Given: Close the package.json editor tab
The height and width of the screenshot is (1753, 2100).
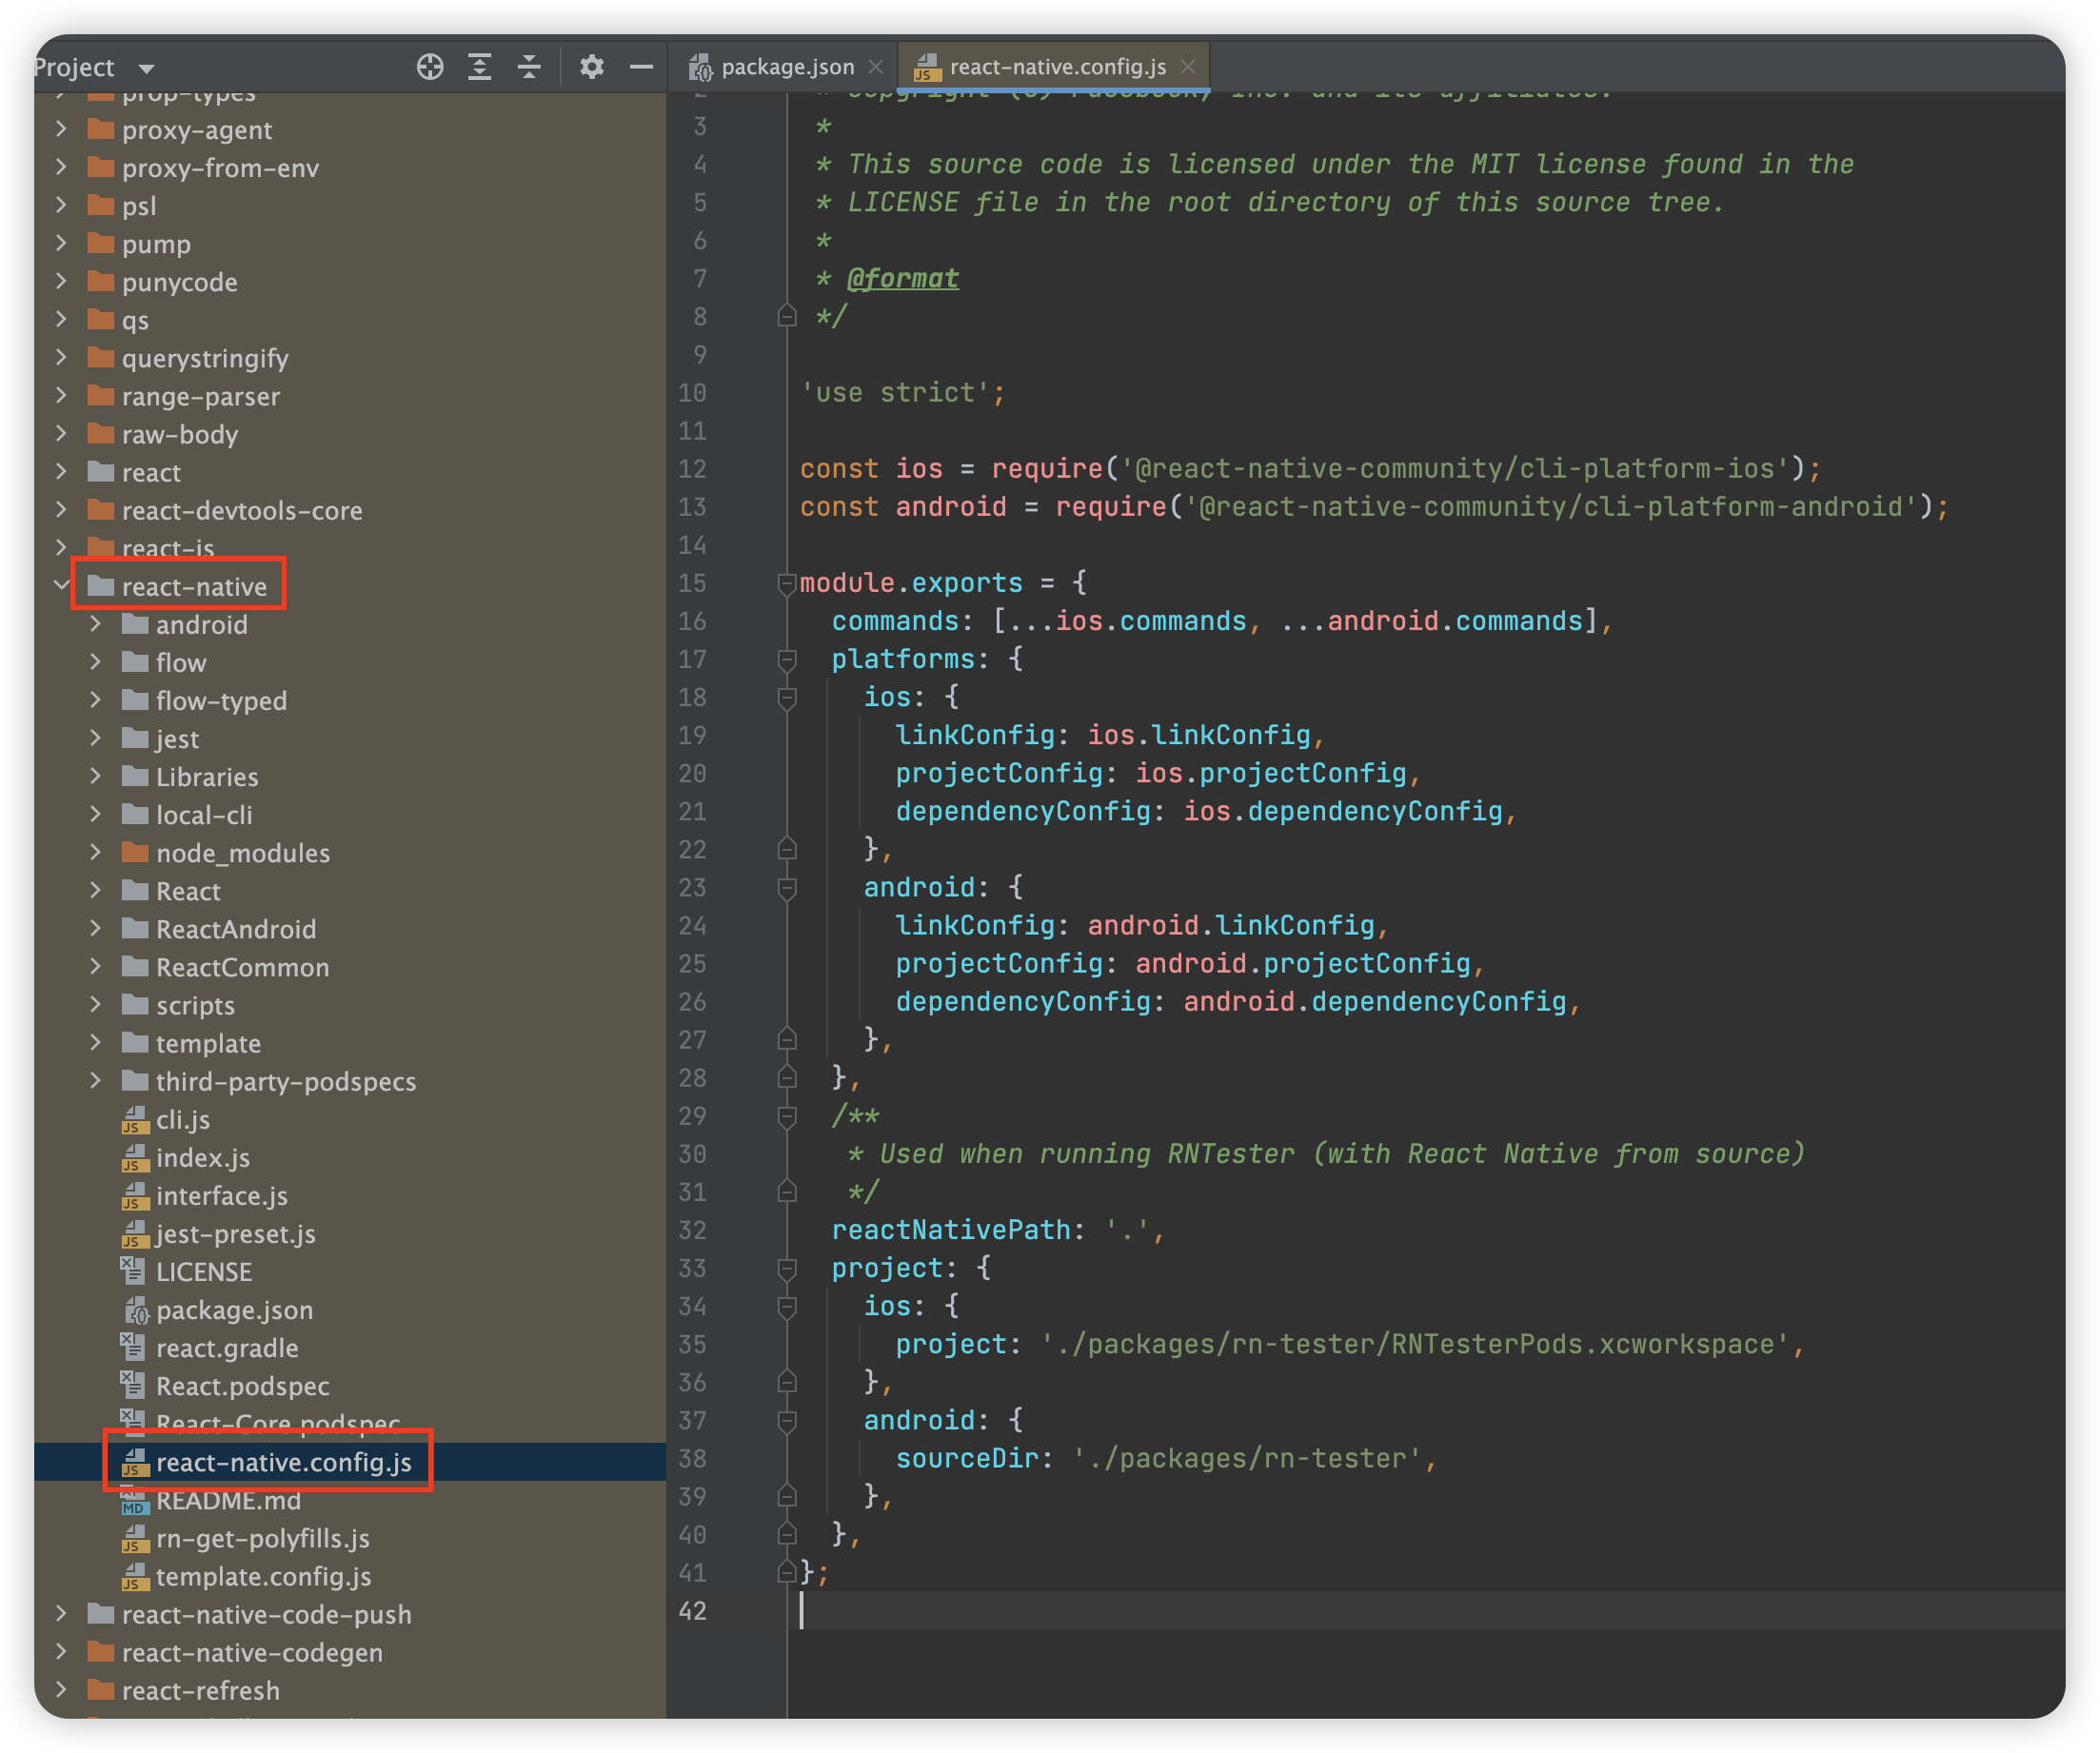Looking at the screenshot, I should point(876,67).
